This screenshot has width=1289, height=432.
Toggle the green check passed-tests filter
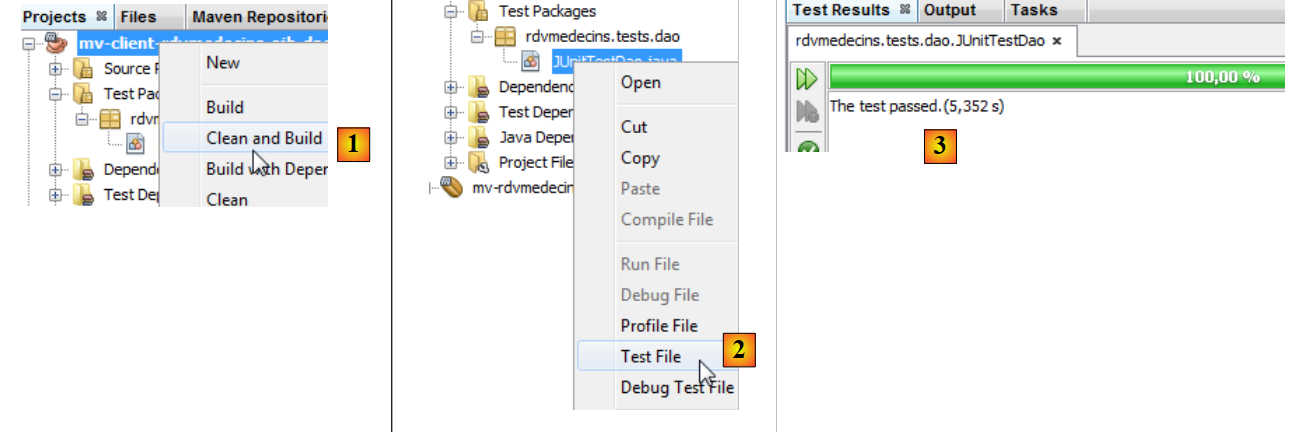click(x=808, y=147)
